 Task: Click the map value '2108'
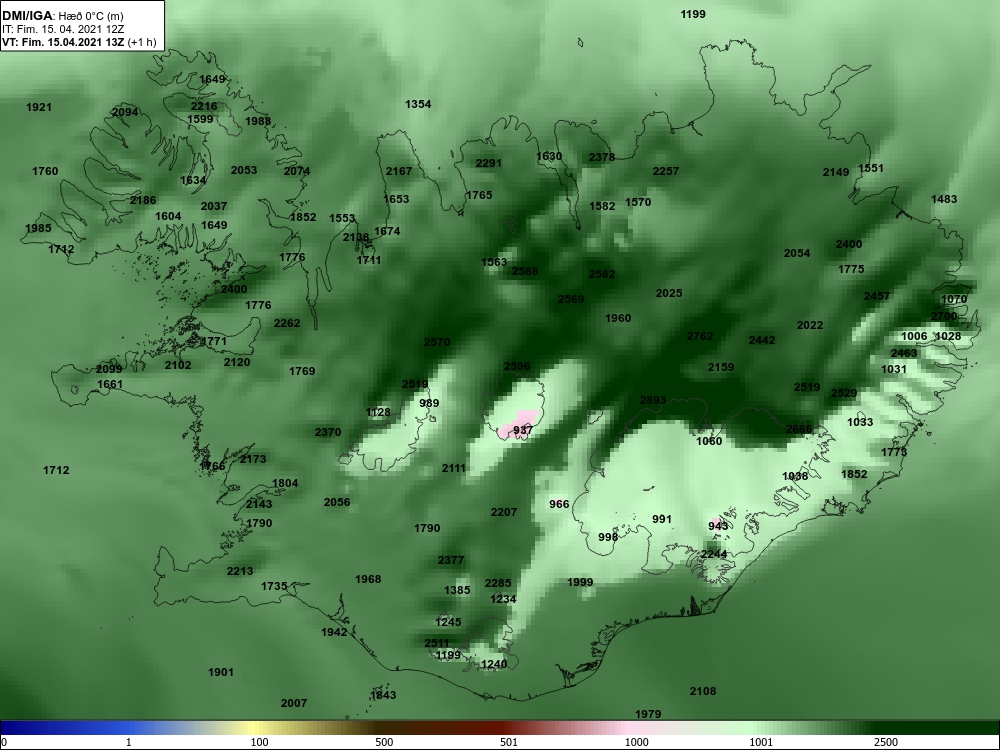(x=703, y=691)
